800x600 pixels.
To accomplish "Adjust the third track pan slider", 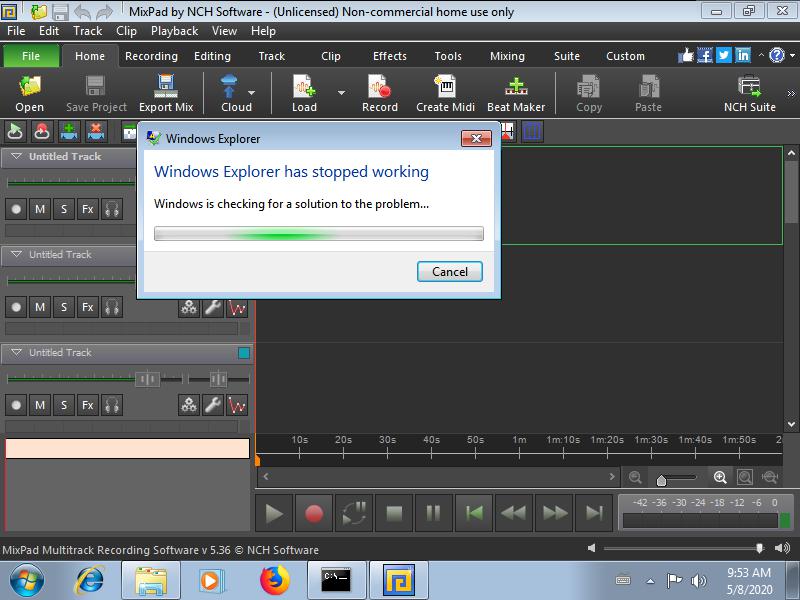I will click(219, 379).
